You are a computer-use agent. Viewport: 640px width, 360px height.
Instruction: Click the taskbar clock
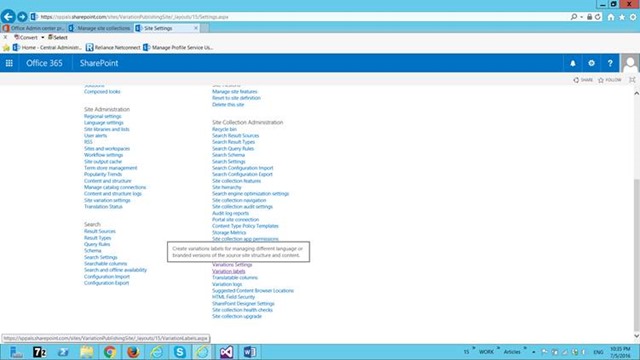620,353
